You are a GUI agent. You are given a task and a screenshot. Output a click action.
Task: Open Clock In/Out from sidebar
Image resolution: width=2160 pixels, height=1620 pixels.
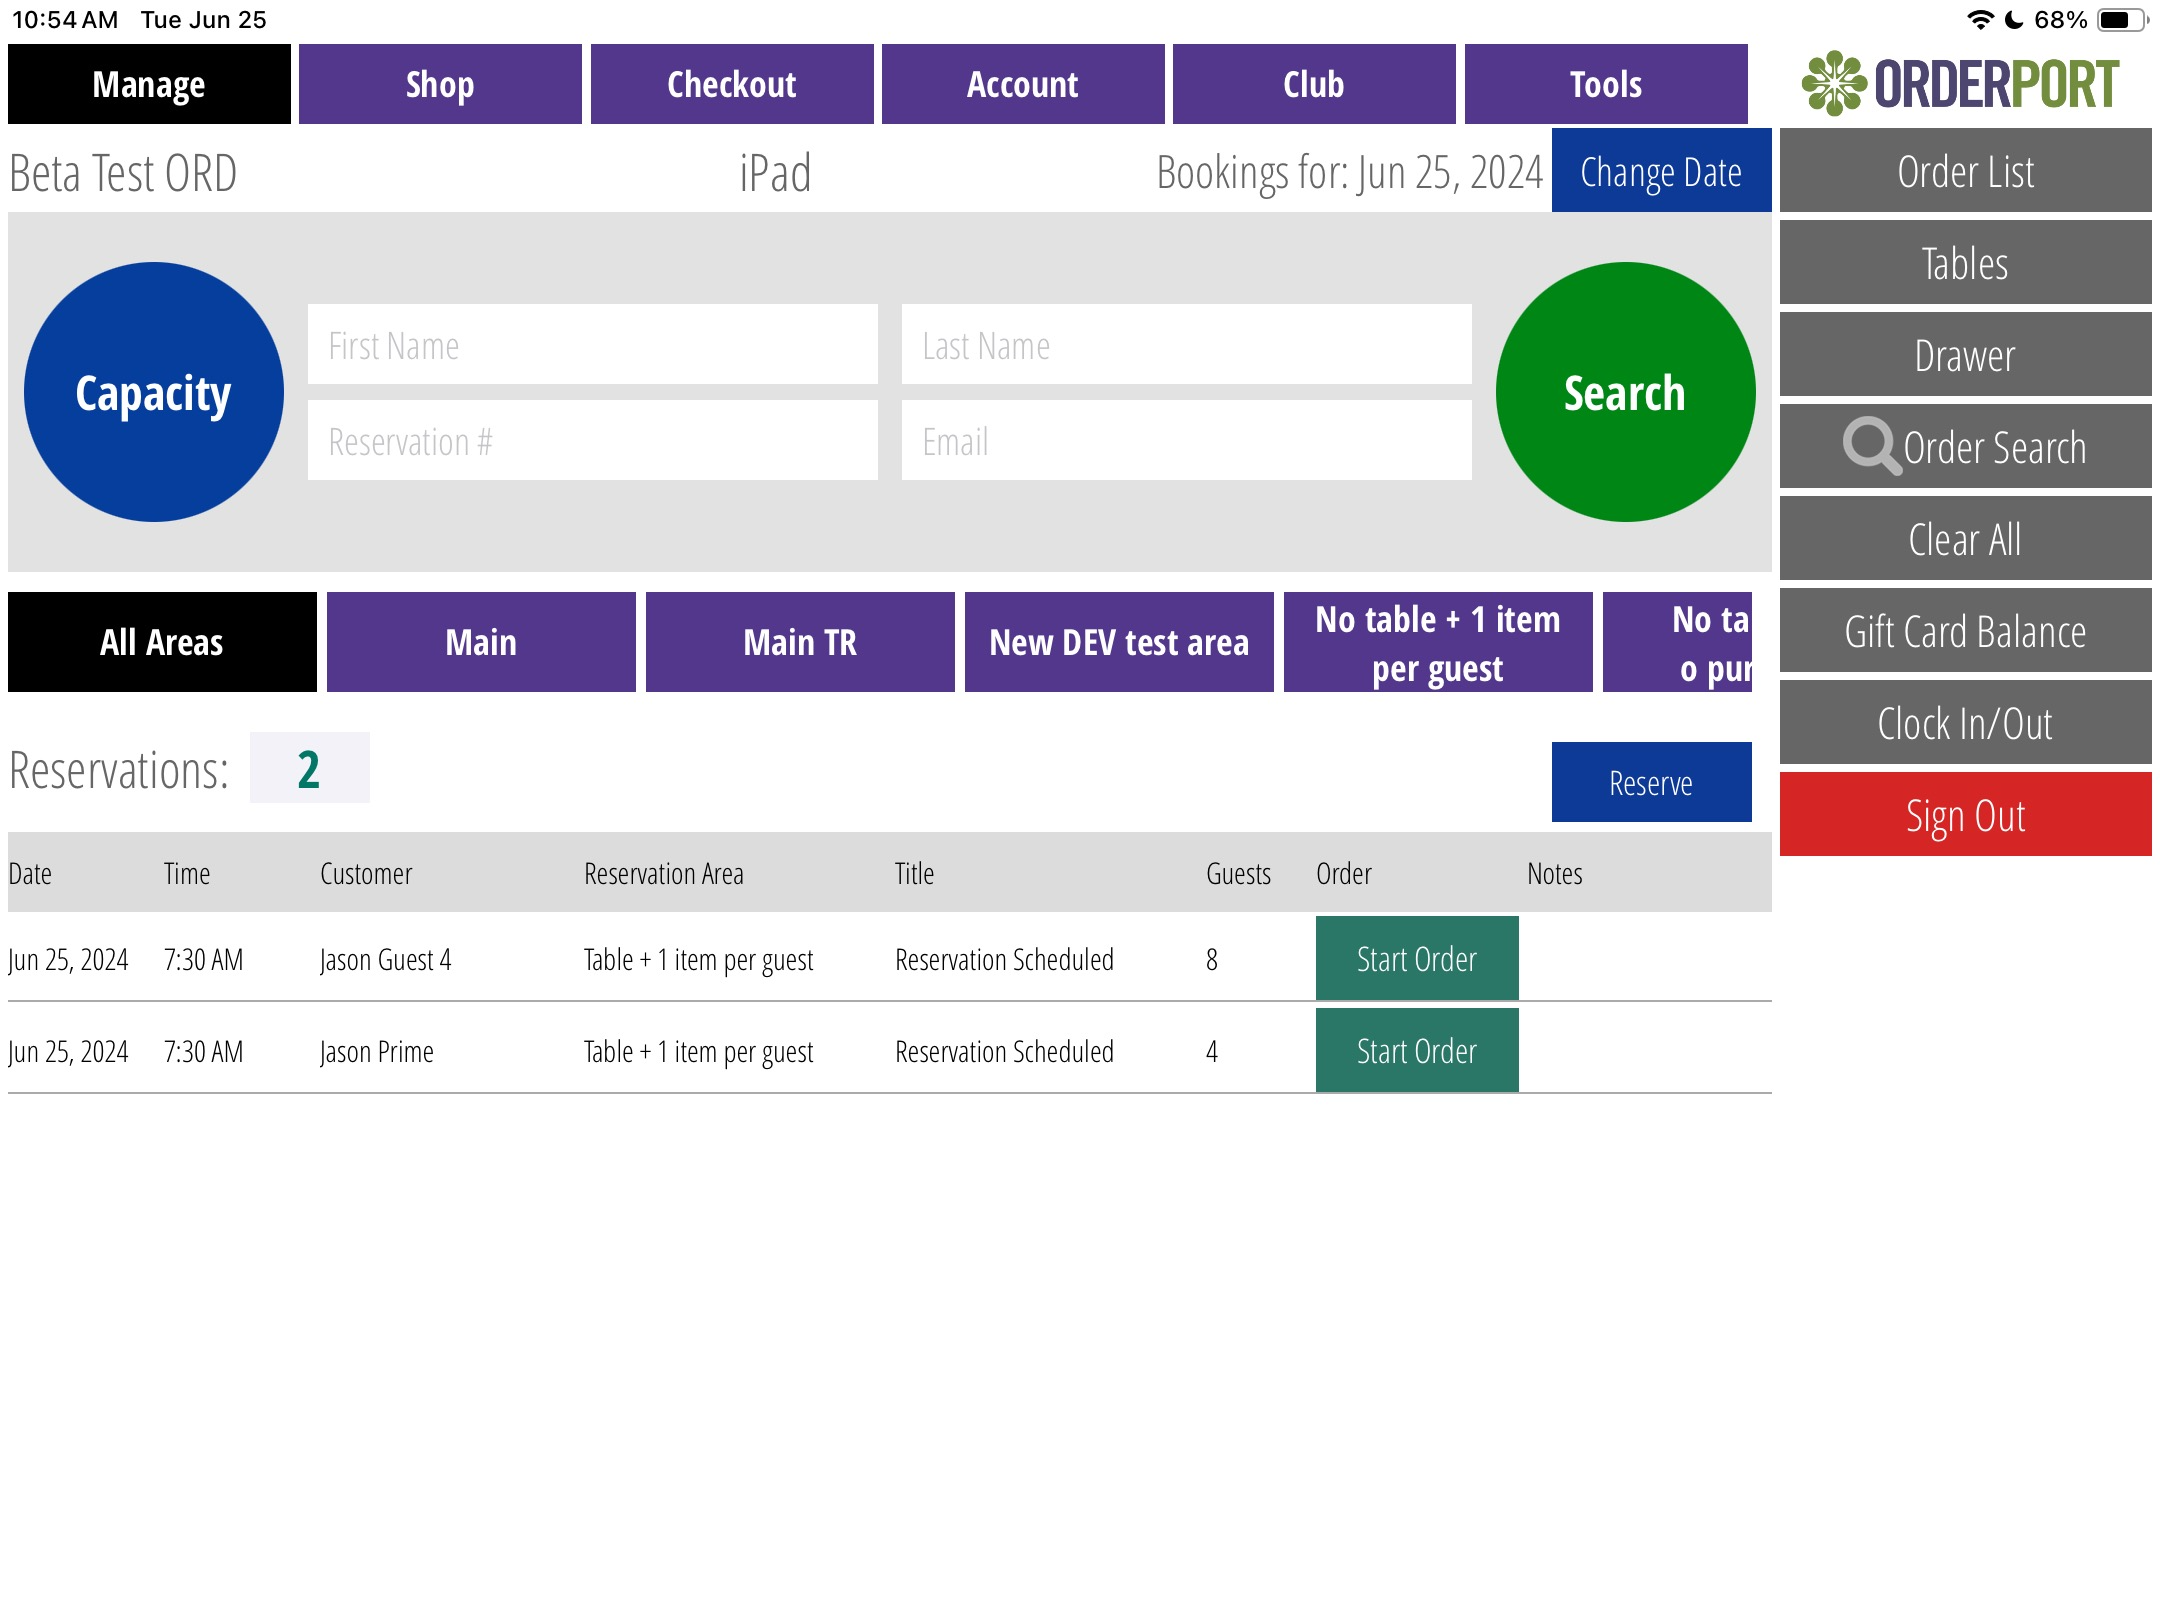coord(1964,723)
